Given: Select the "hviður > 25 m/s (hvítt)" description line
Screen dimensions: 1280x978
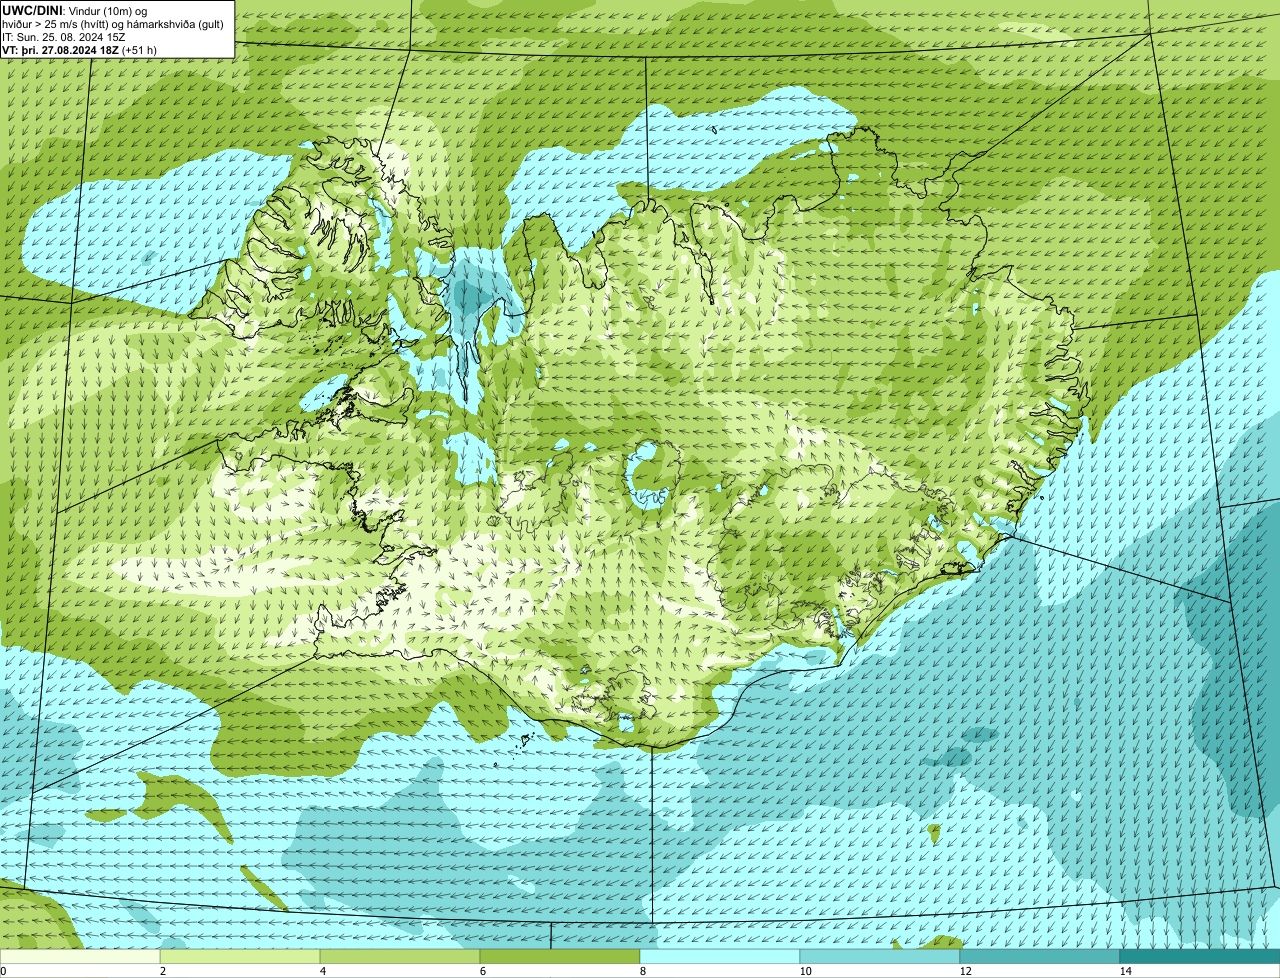Looking at the screenshot, I should 112,23.
